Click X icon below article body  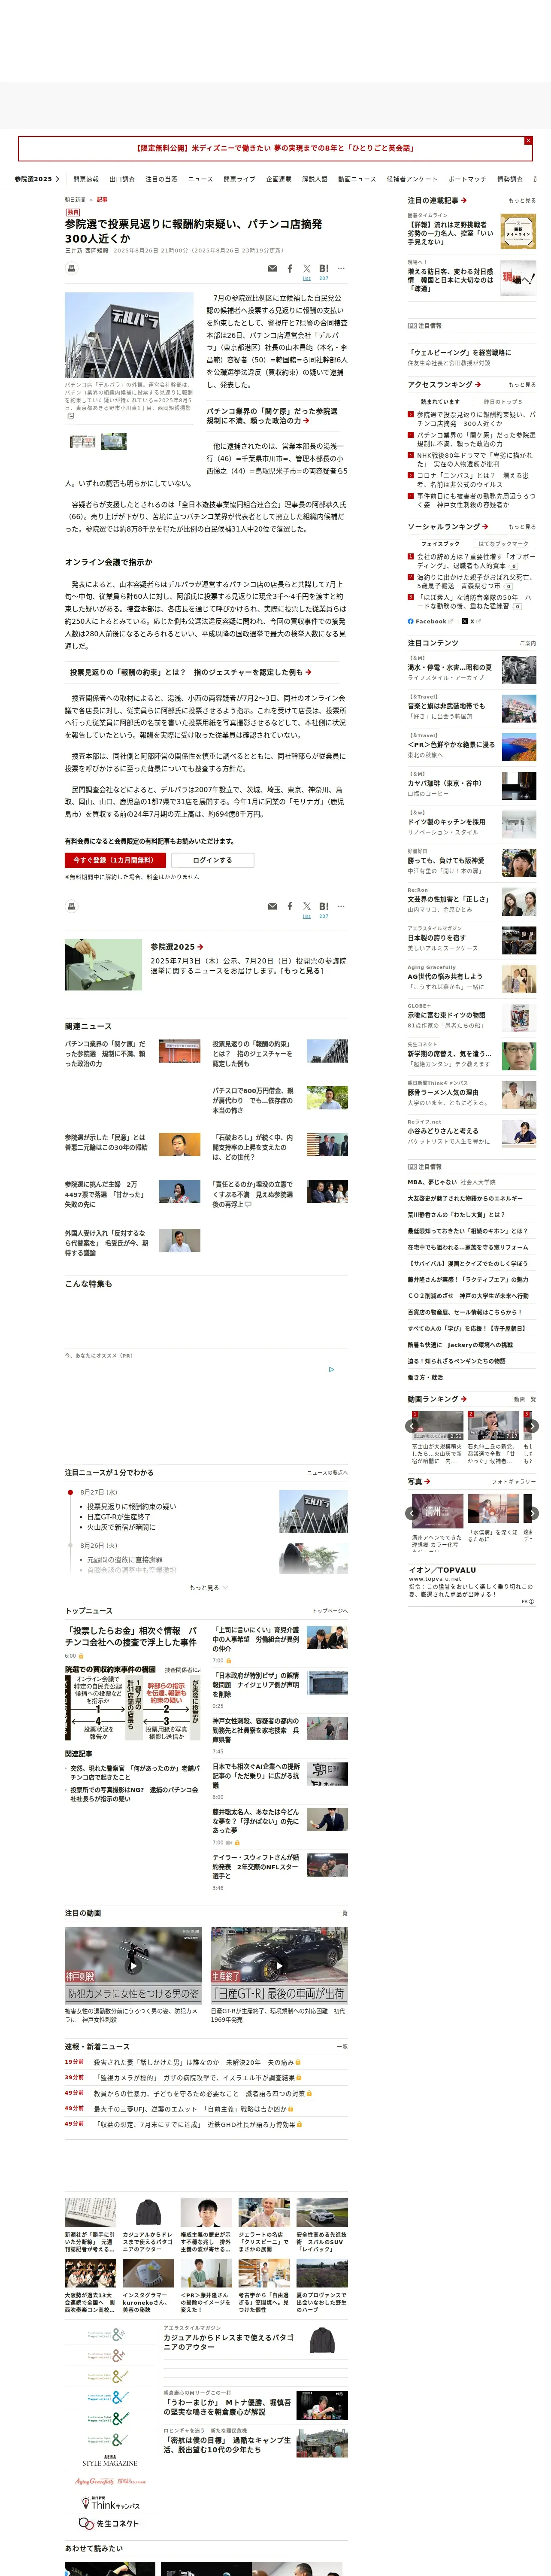coord(307,906)
